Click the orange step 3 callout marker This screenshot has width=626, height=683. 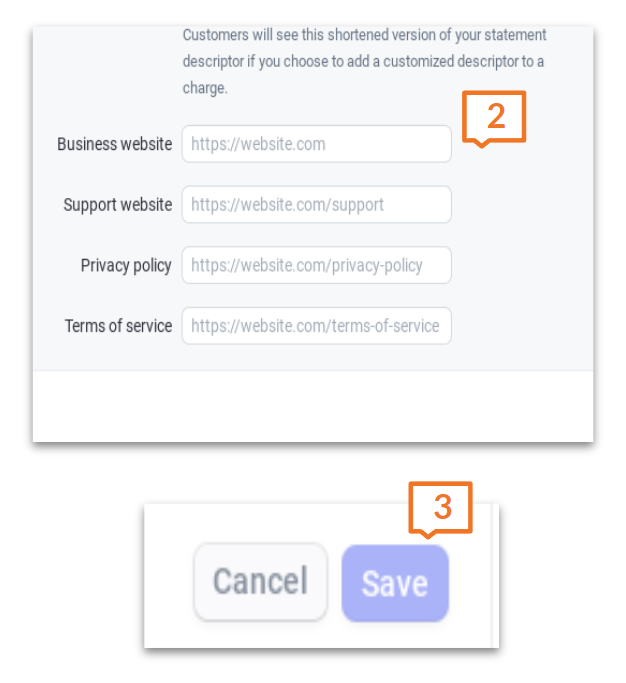pos(440,508)
